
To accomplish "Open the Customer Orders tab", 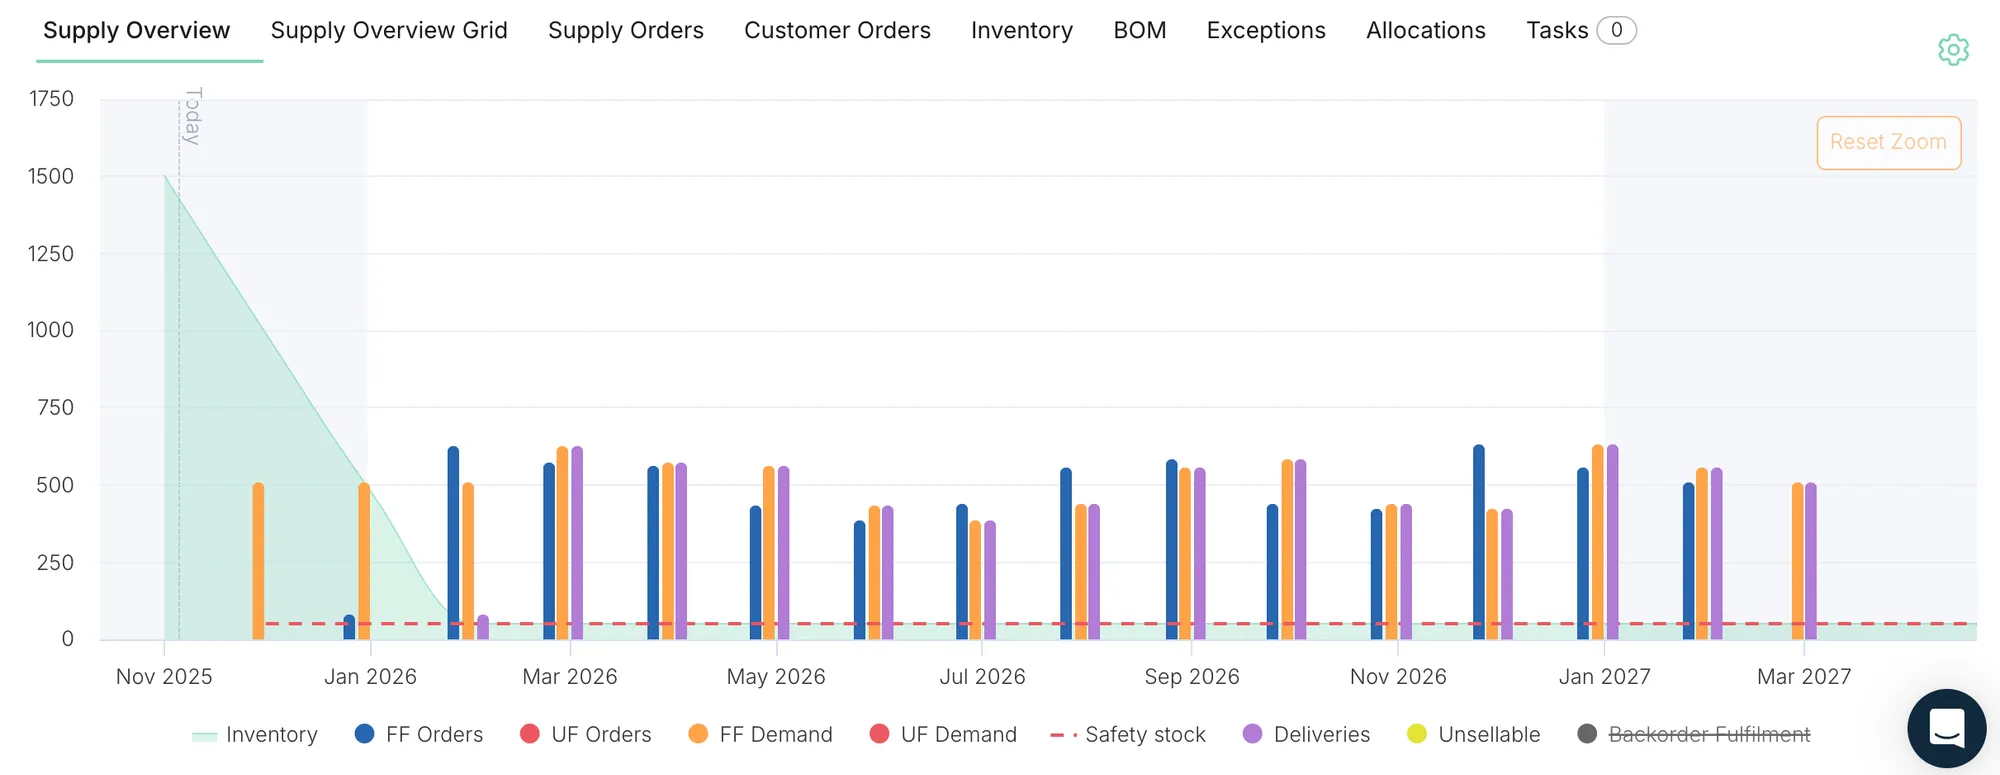I will tap(837, 31).
